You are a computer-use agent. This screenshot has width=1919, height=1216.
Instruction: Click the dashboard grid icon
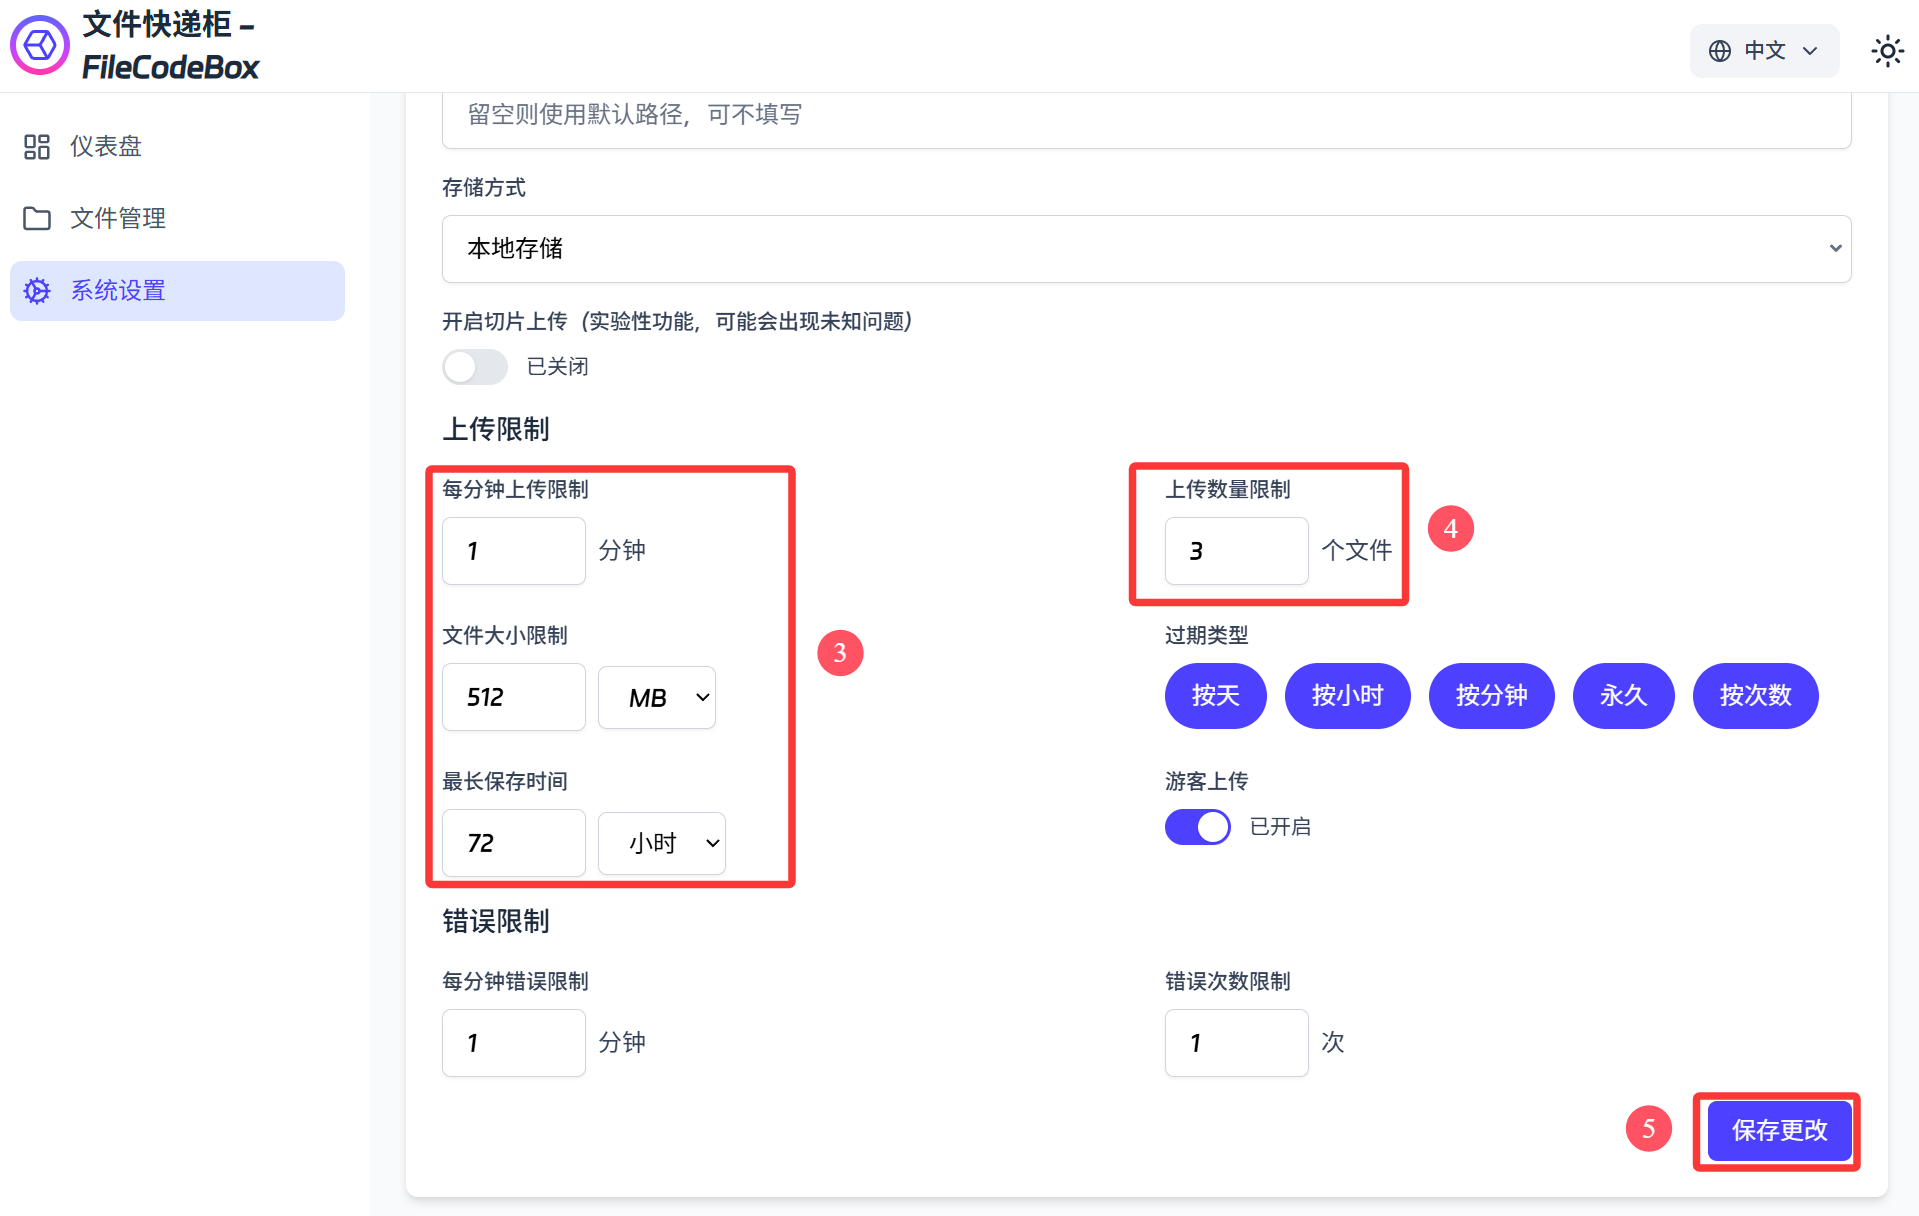(37, 147)
